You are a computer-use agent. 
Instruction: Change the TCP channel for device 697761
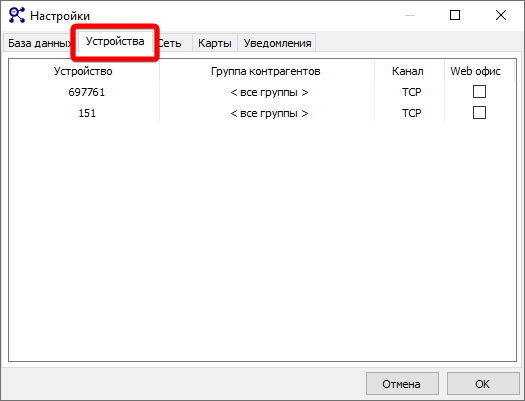411,92
